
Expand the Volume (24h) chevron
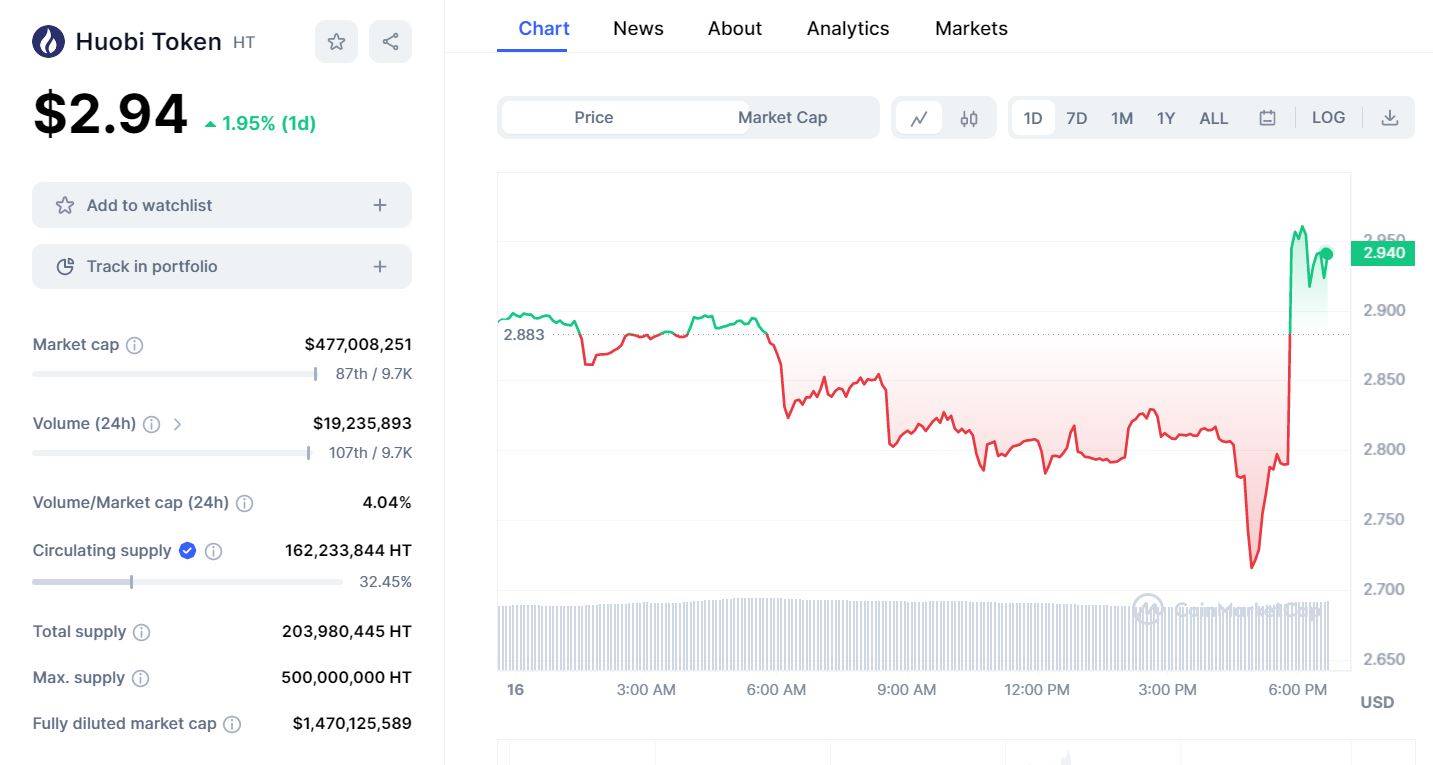pyautogui.click(x=177, y=424)
